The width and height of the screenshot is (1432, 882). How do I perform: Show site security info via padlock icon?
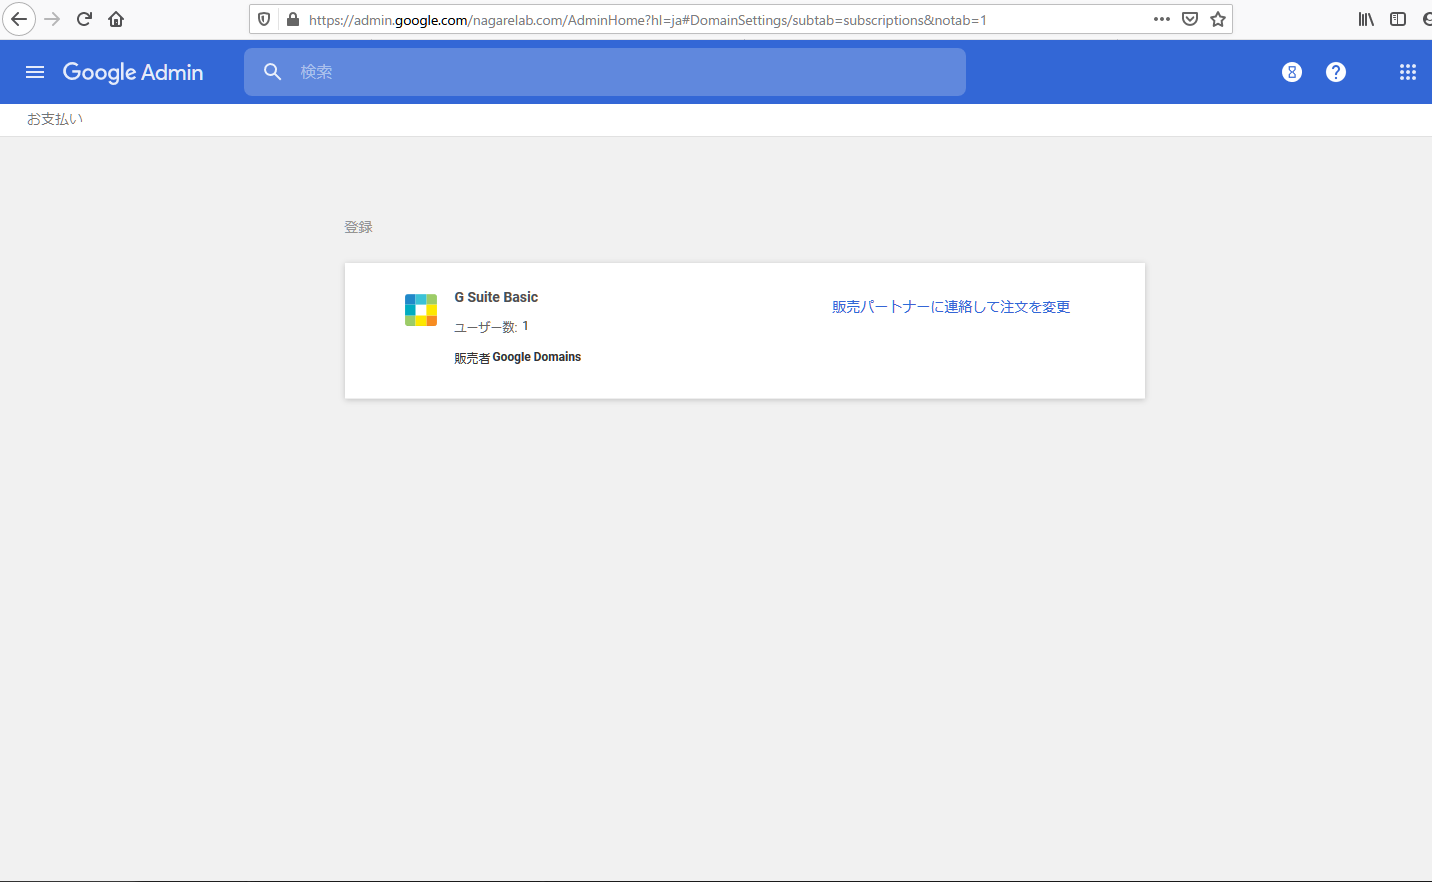[293, 19]
